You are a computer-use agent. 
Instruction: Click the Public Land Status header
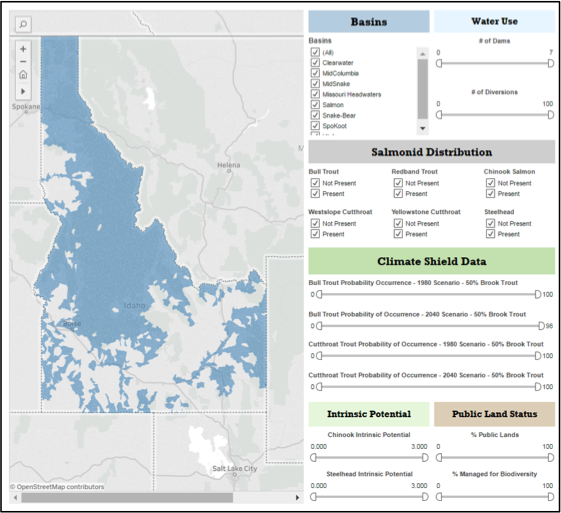pyautogui.click(x=494, y=414)
